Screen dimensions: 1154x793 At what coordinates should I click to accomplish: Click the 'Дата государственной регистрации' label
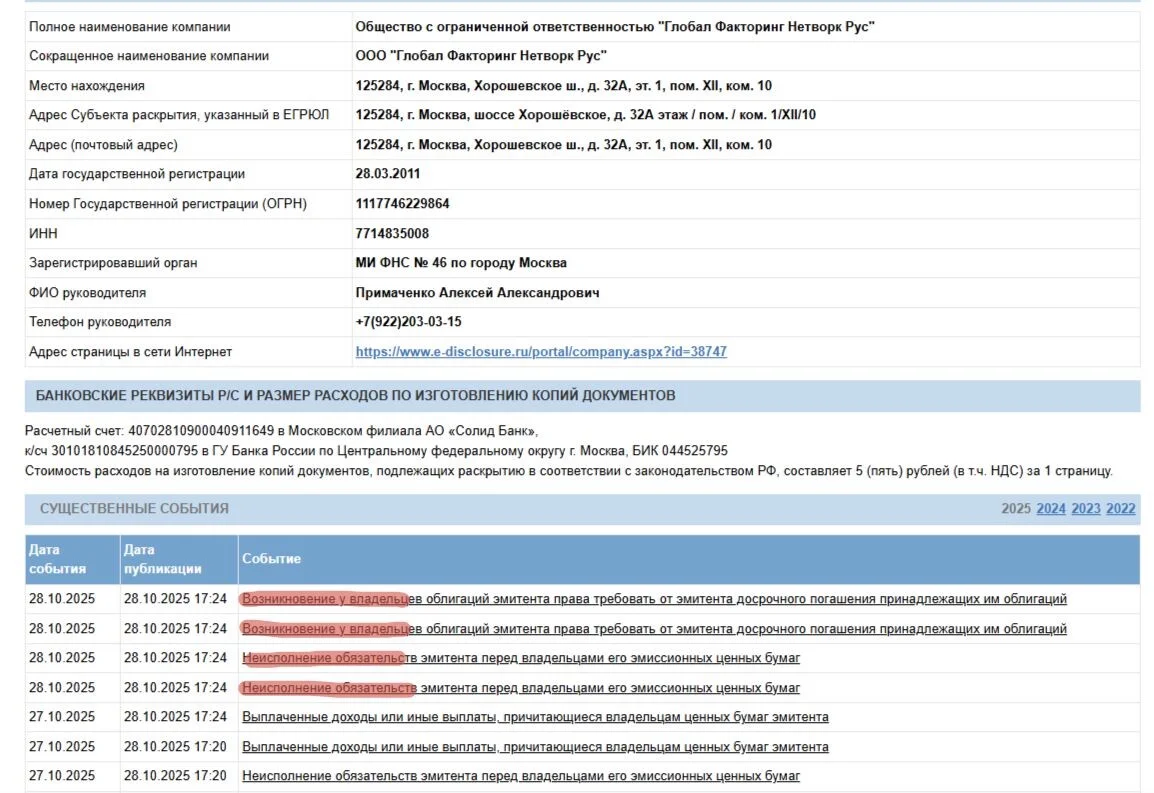137,174
